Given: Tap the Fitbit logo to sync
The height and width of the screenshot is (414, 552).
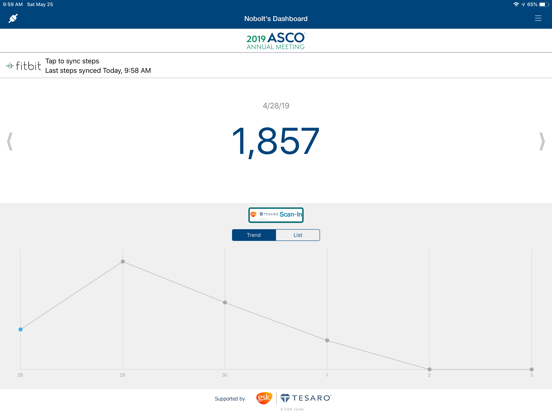Looking at the screenshot, I should tap(24, 65).
